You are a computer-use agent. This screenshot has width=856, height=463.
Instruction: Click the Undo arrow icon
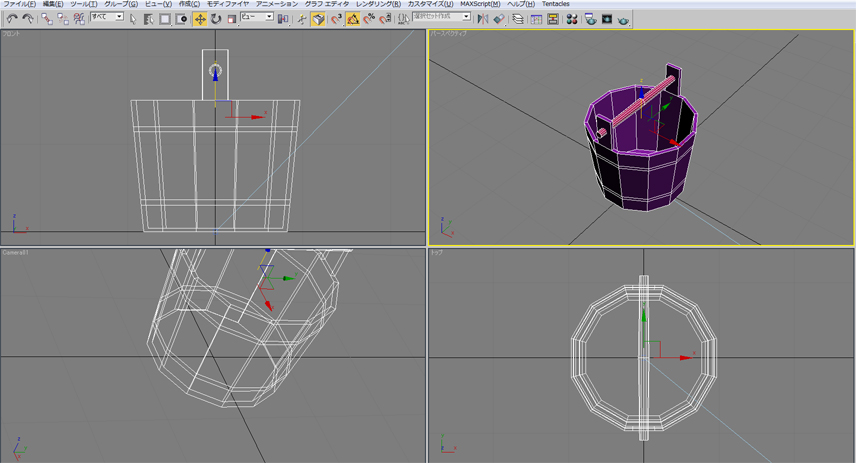11,18
